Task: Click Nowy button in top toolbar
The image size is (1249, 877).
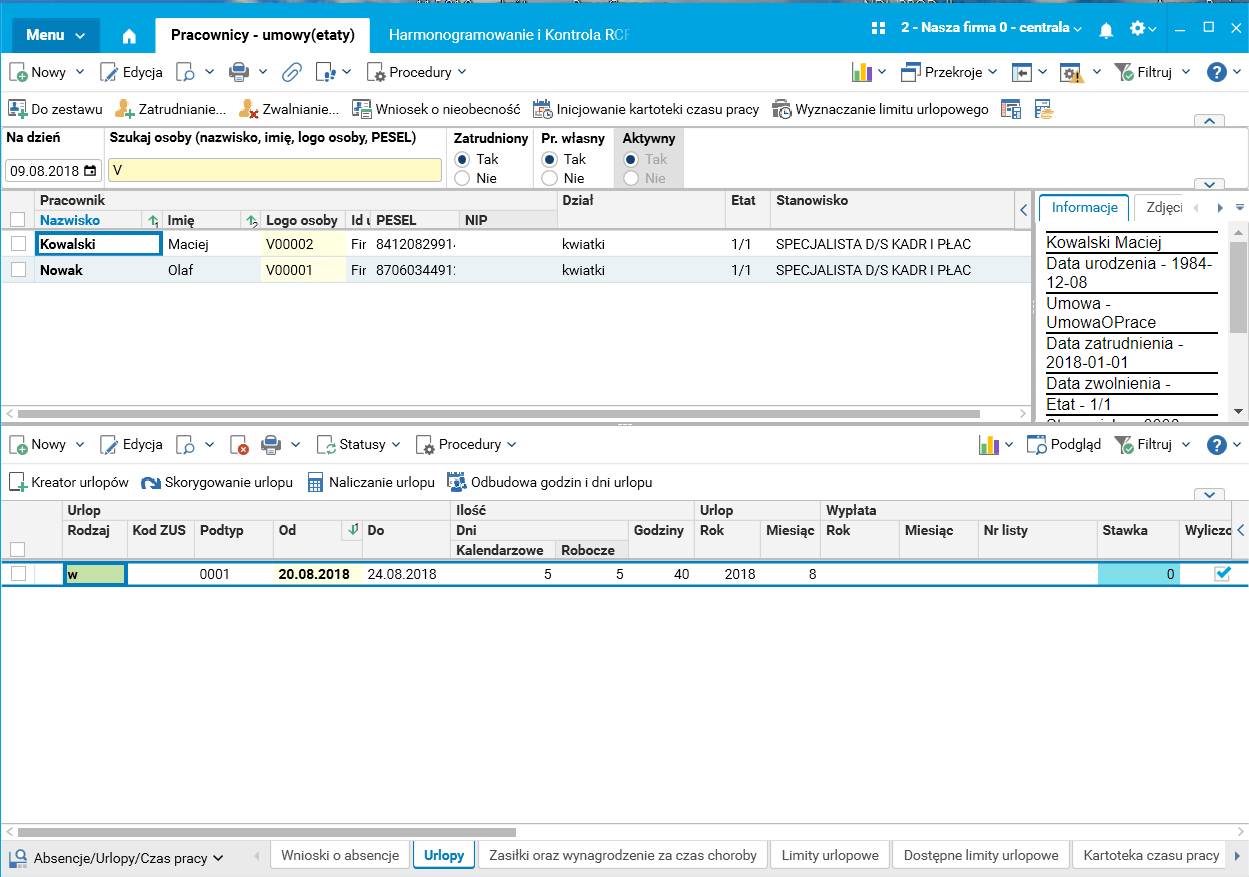Action: (38, 72)
